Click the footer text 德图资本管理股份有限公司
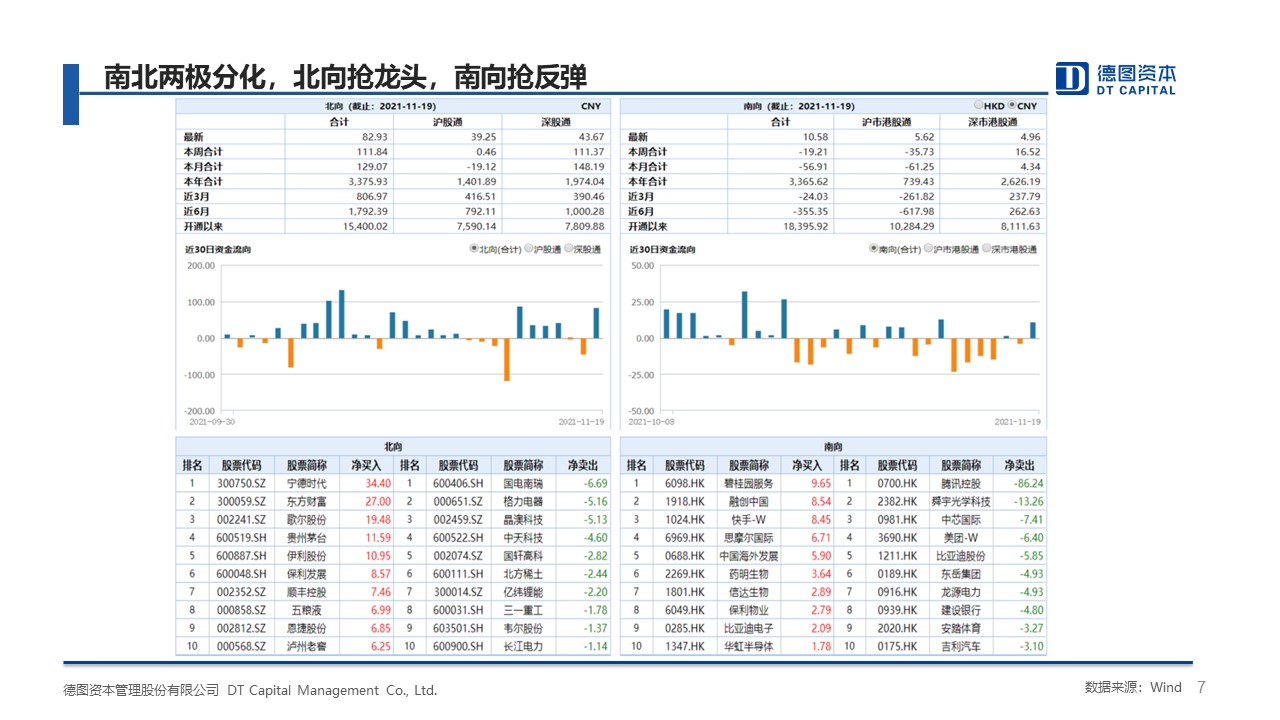This screenshot has width=1280, height=720. (x=141, y=691)
